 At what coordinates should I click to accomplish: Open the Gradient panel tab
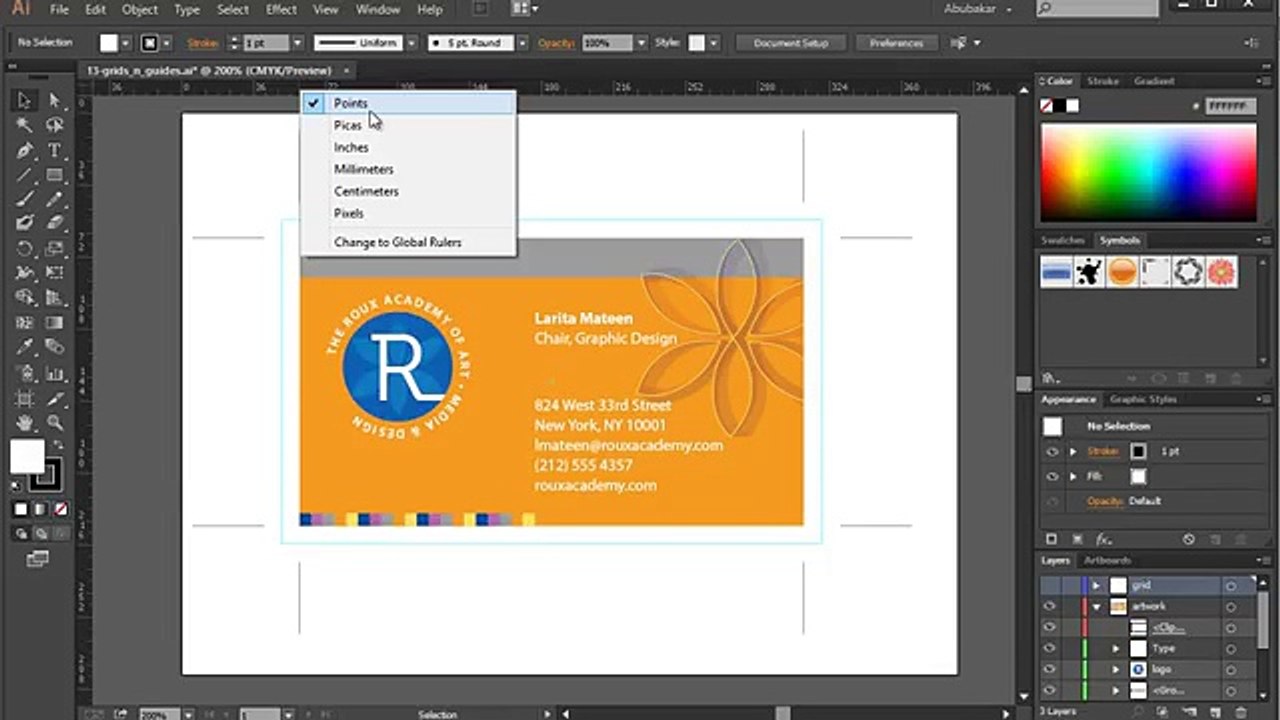coord(1154,81)
